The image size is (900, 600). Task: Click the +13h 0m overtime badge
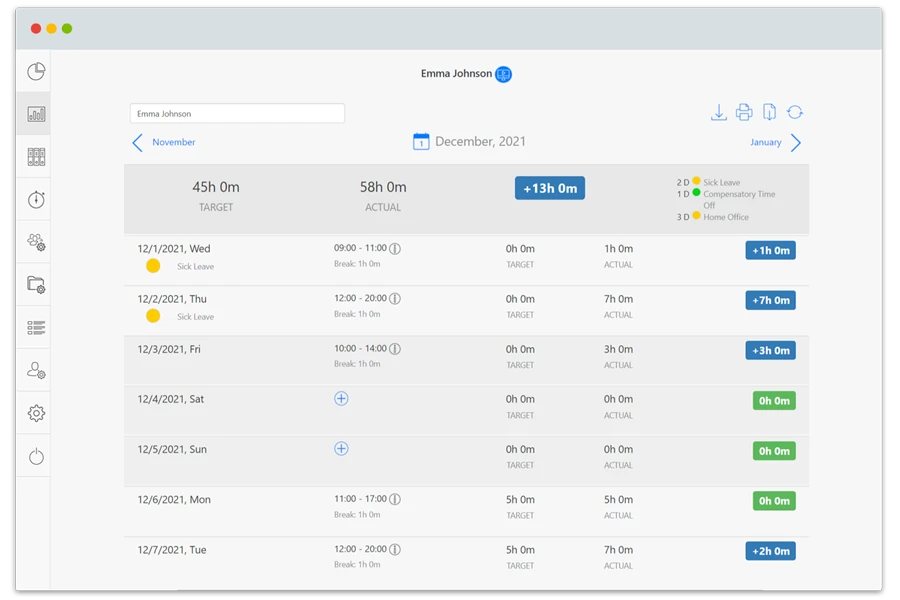click(549, 187)
